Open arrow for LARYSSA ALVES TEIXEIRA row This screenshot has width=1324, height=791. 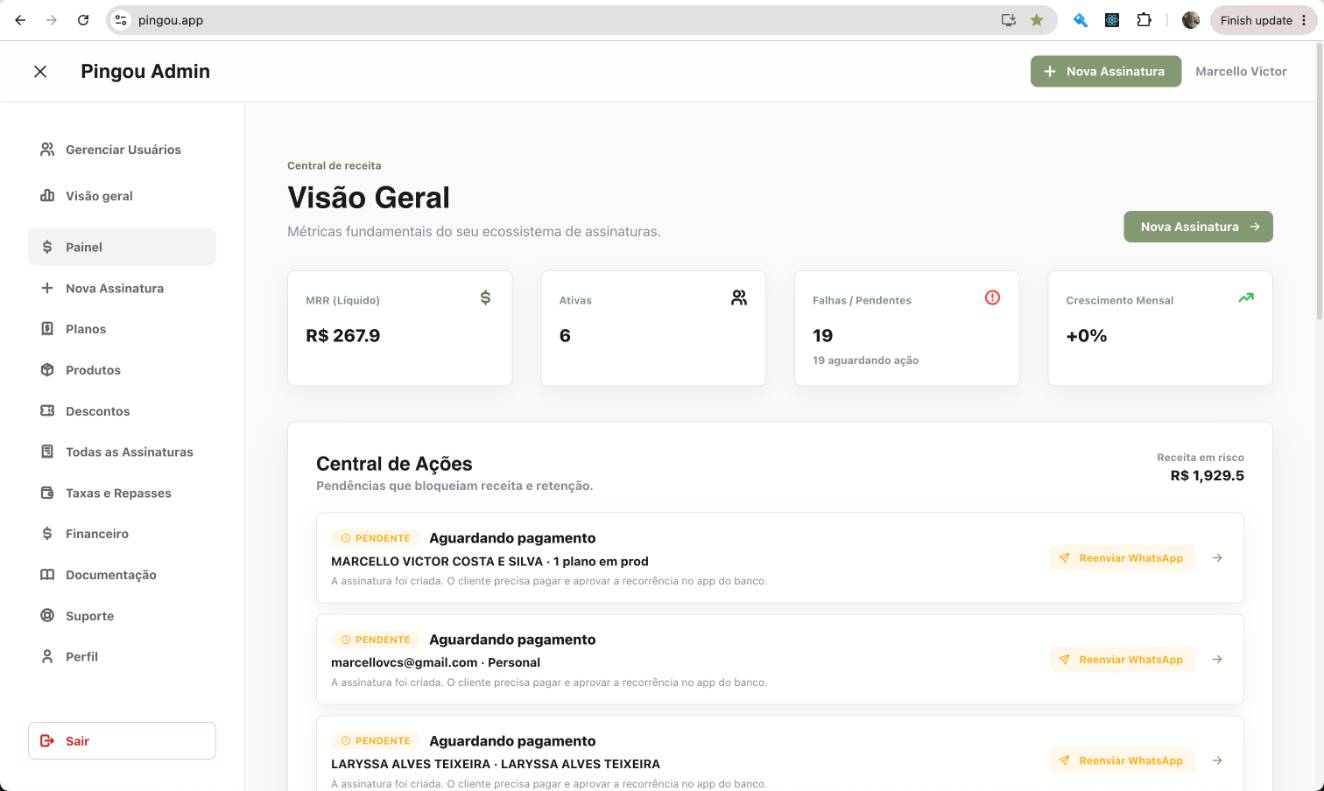click(1217, 760)
